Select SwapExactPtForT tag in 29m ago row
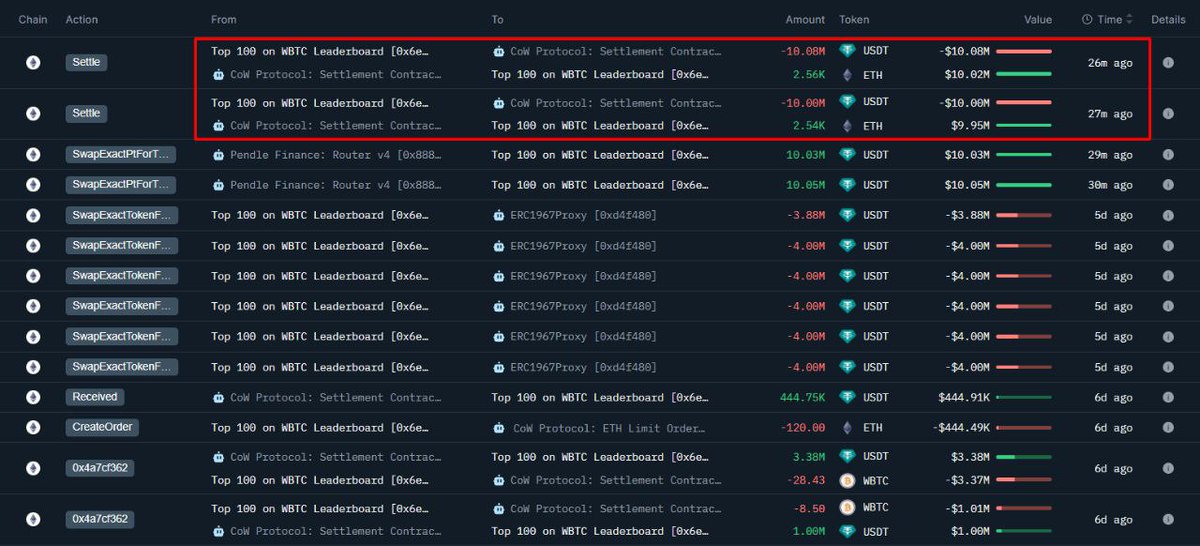The width and height of the screenshot is (1200, 546). (x=122, y=154)
